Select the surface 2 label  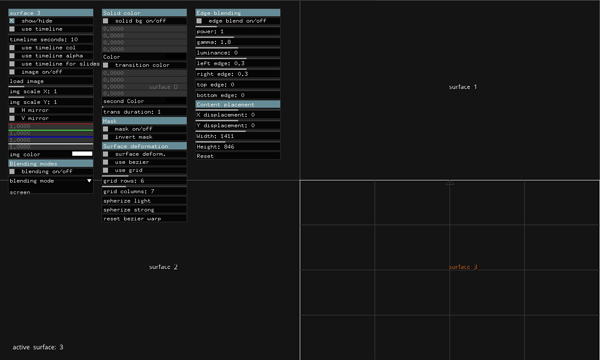coord(163,267)
